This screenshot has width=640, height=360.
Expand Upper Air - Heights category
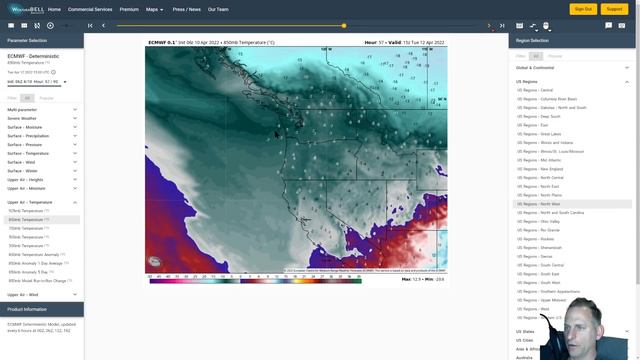(42, 180)
